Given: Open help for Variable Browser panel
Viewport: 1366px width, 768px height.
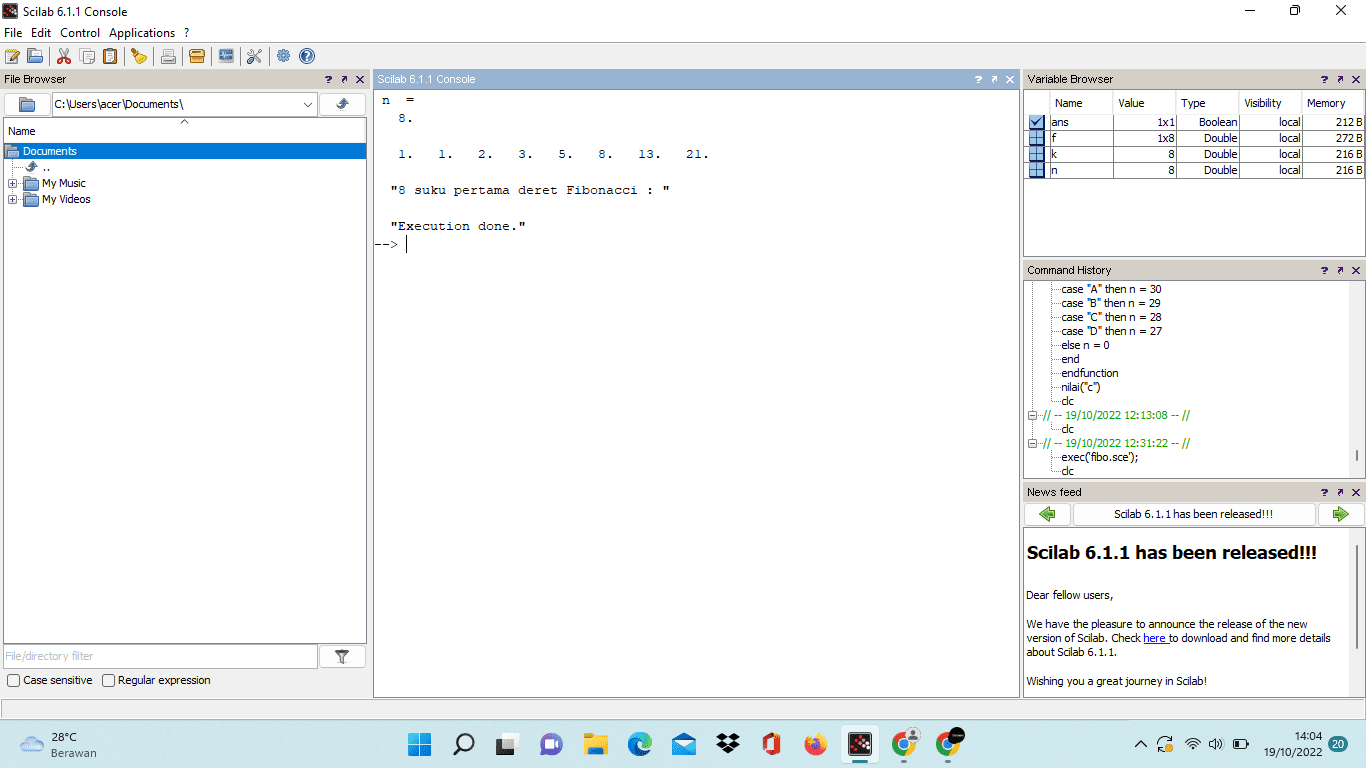Looking at the screenshot, I should pyautogui.click(x=1324, y=79).
